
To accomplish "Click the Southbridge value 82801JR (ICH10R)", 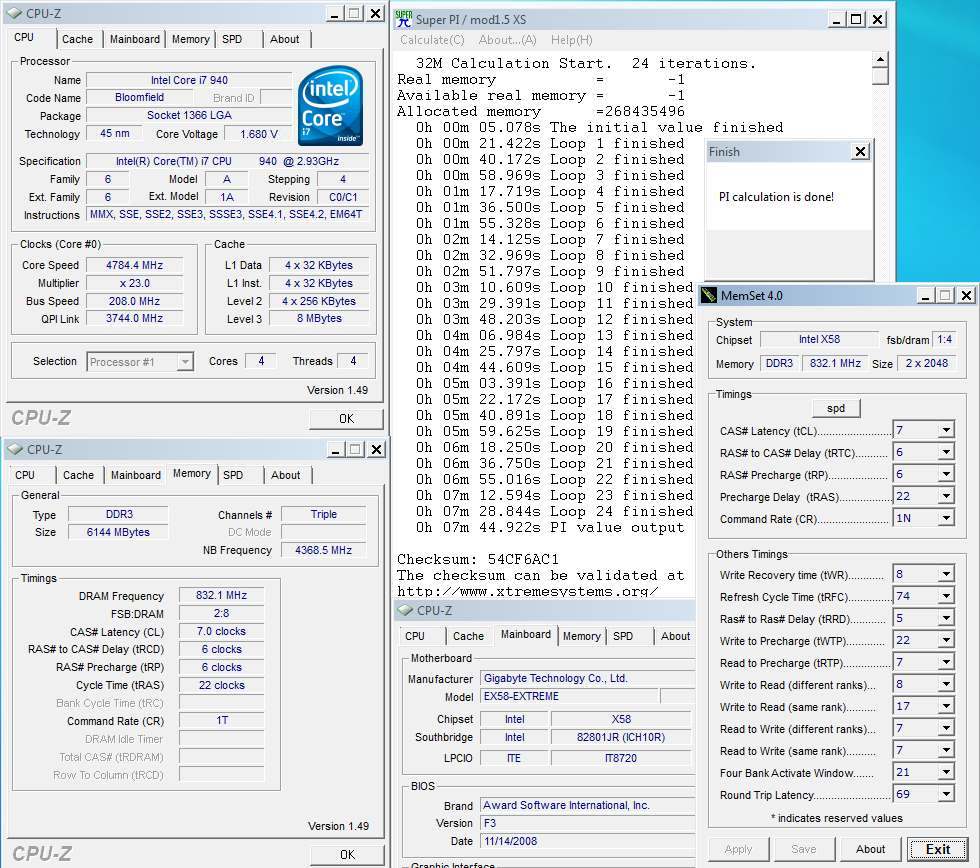I will coord(621,737).
